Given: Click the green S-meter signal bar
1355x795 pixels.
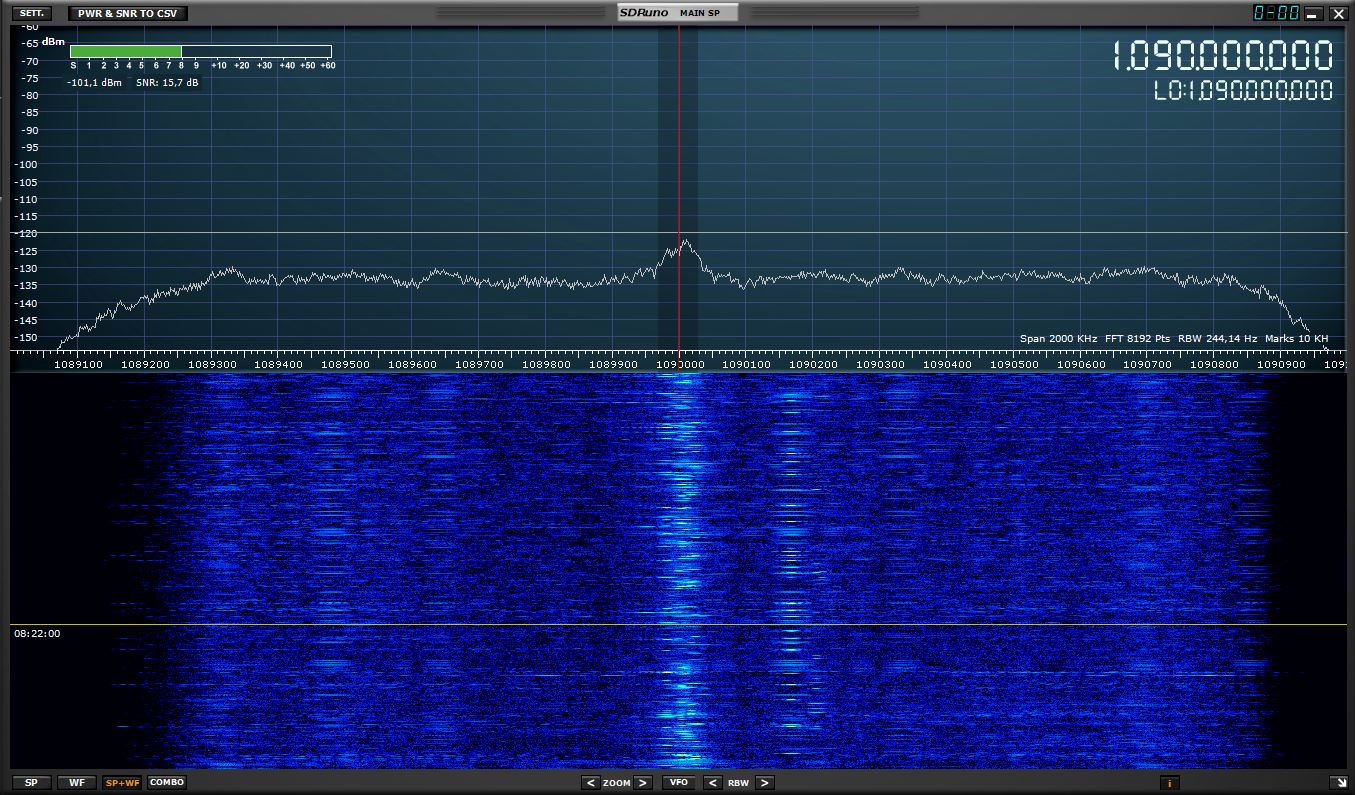Looking at the screenshot, I should 126,51.
